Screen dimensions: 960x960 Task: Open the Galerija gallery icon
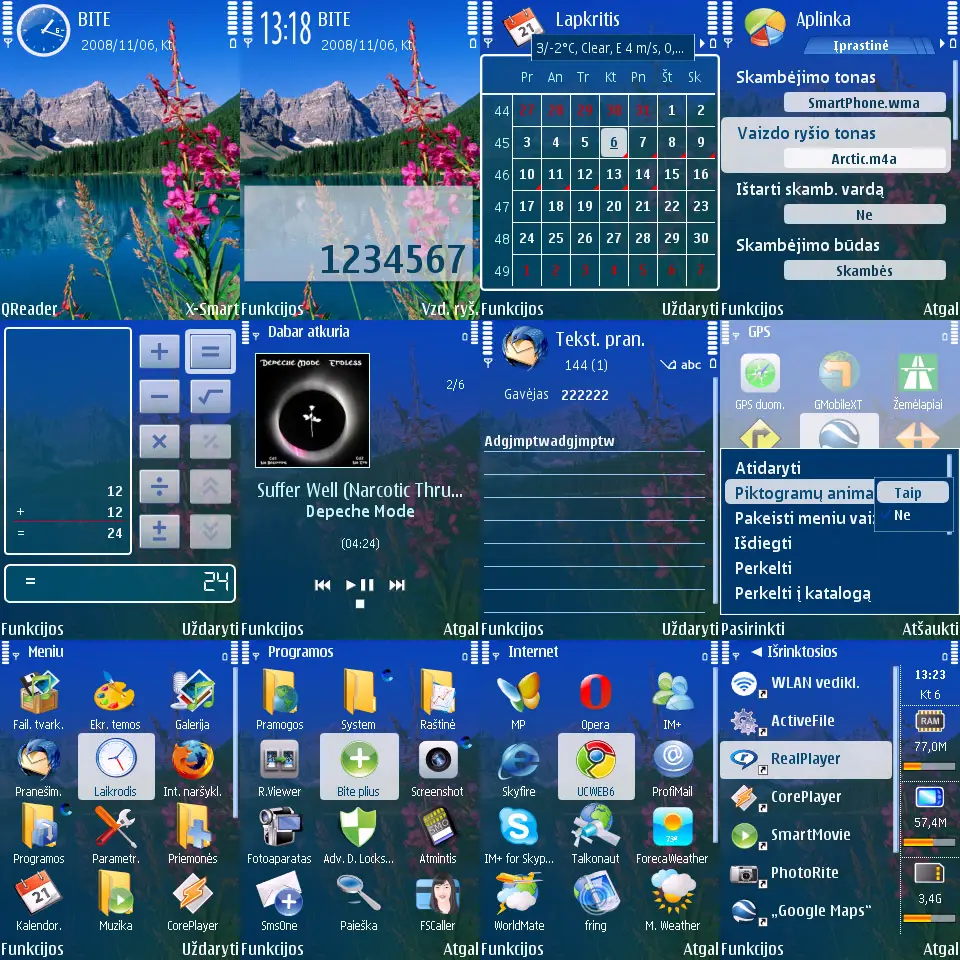192,700
